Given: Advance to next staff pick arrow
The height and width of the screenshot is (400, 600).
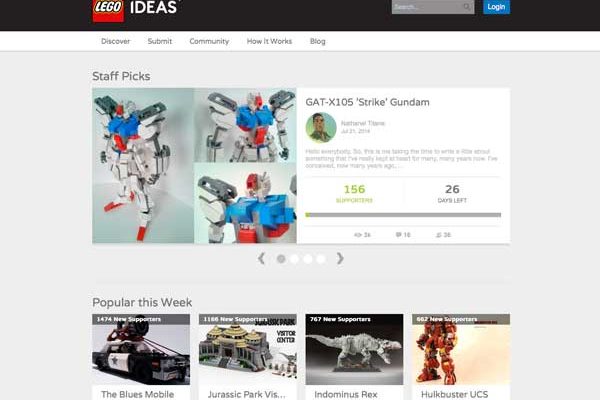Looking at the screenshot, I should (340, 258).
